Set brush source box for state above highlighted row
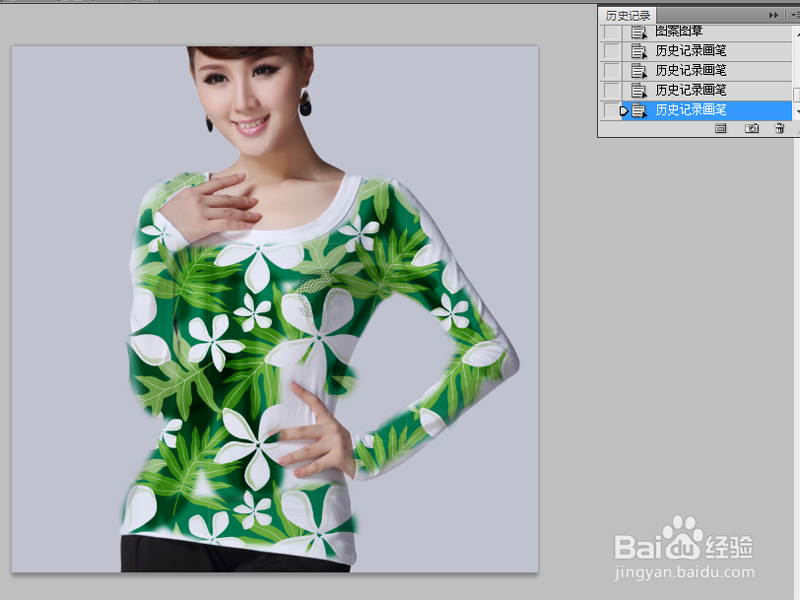Screen dimensions: 800x600 611,91
